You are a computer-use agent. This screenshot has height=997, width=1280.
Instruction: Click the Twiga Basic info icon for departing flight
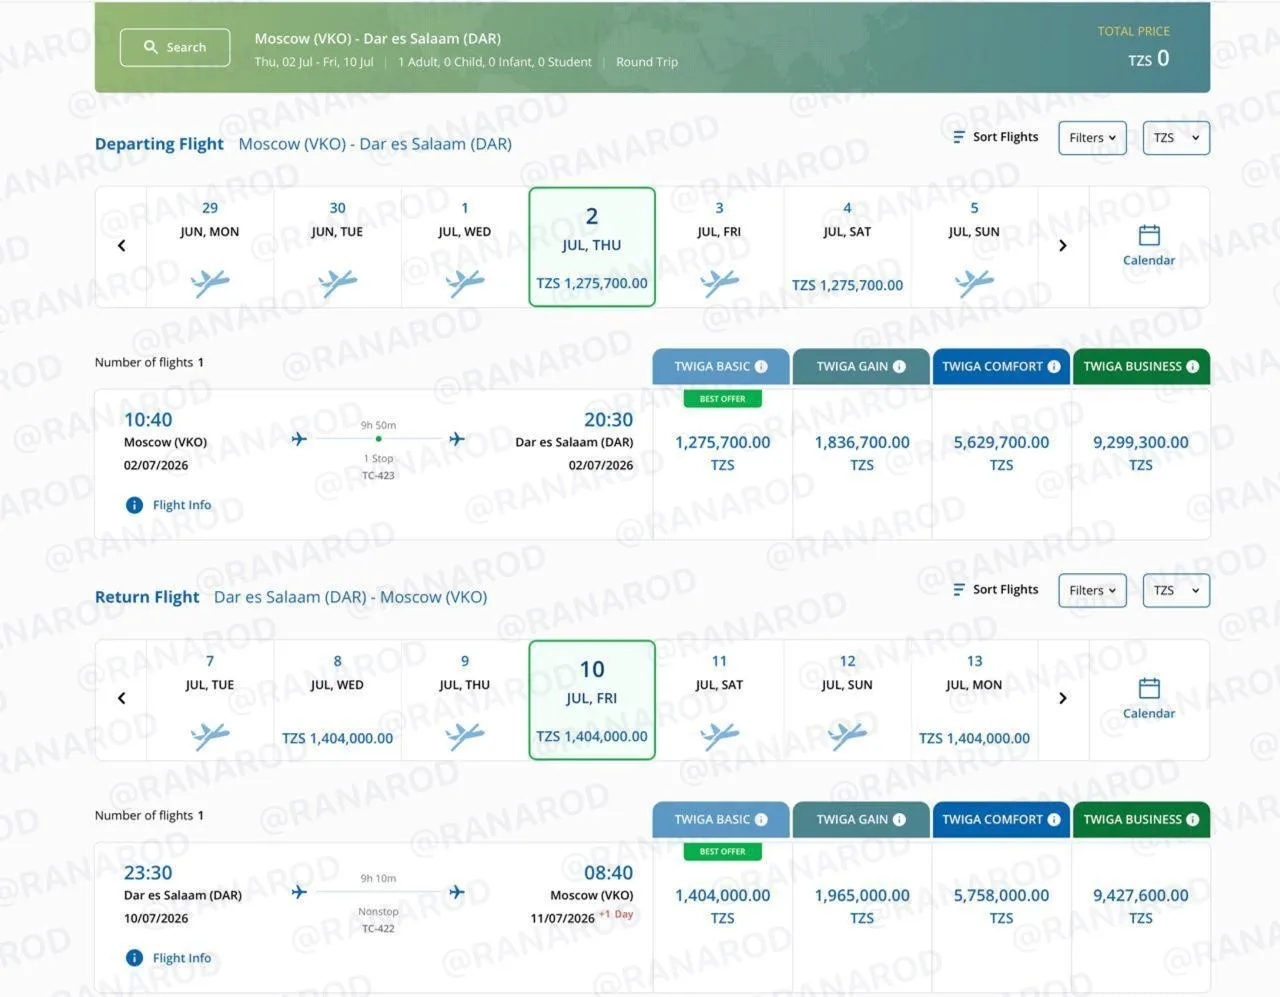[761, 367]
